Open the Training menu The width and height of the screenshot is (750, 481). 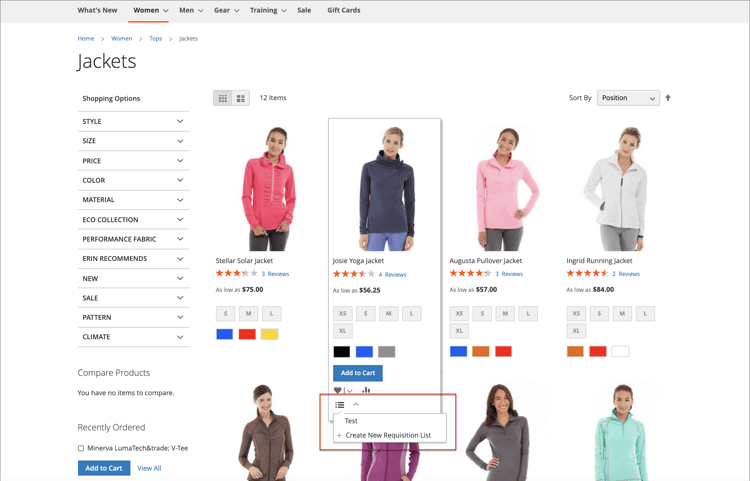click(268, 10)
